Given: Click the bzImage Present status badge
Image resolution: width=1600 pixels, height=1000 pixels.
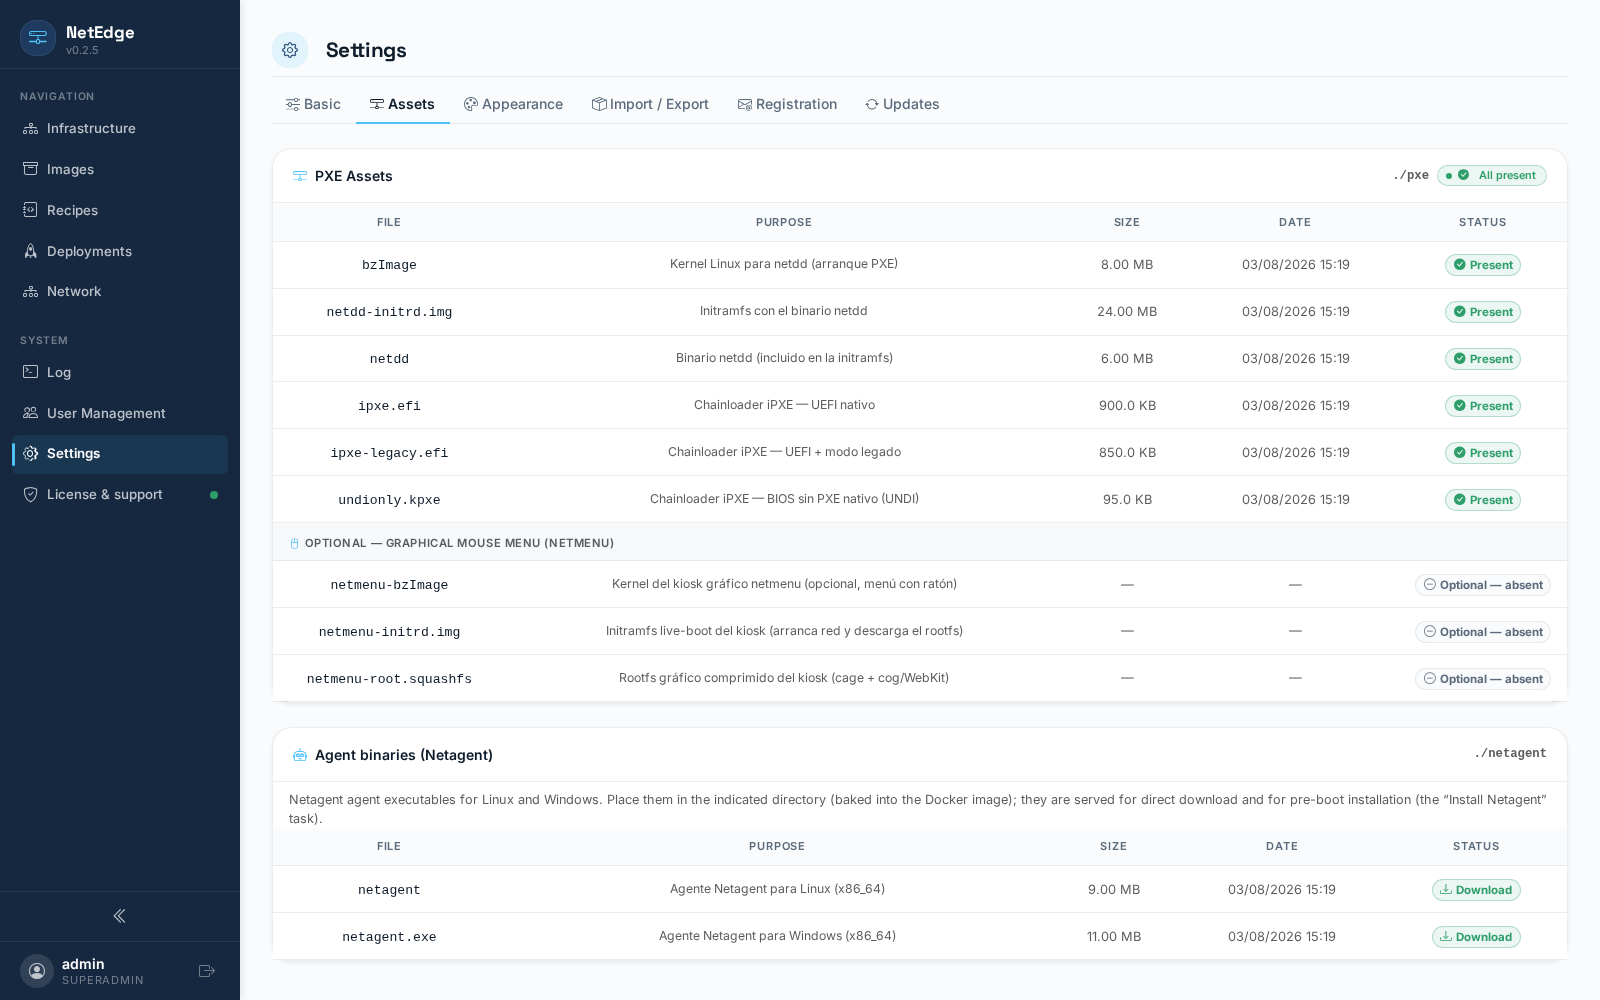Looking at the screenshot, I should (x=1483, y=265).
